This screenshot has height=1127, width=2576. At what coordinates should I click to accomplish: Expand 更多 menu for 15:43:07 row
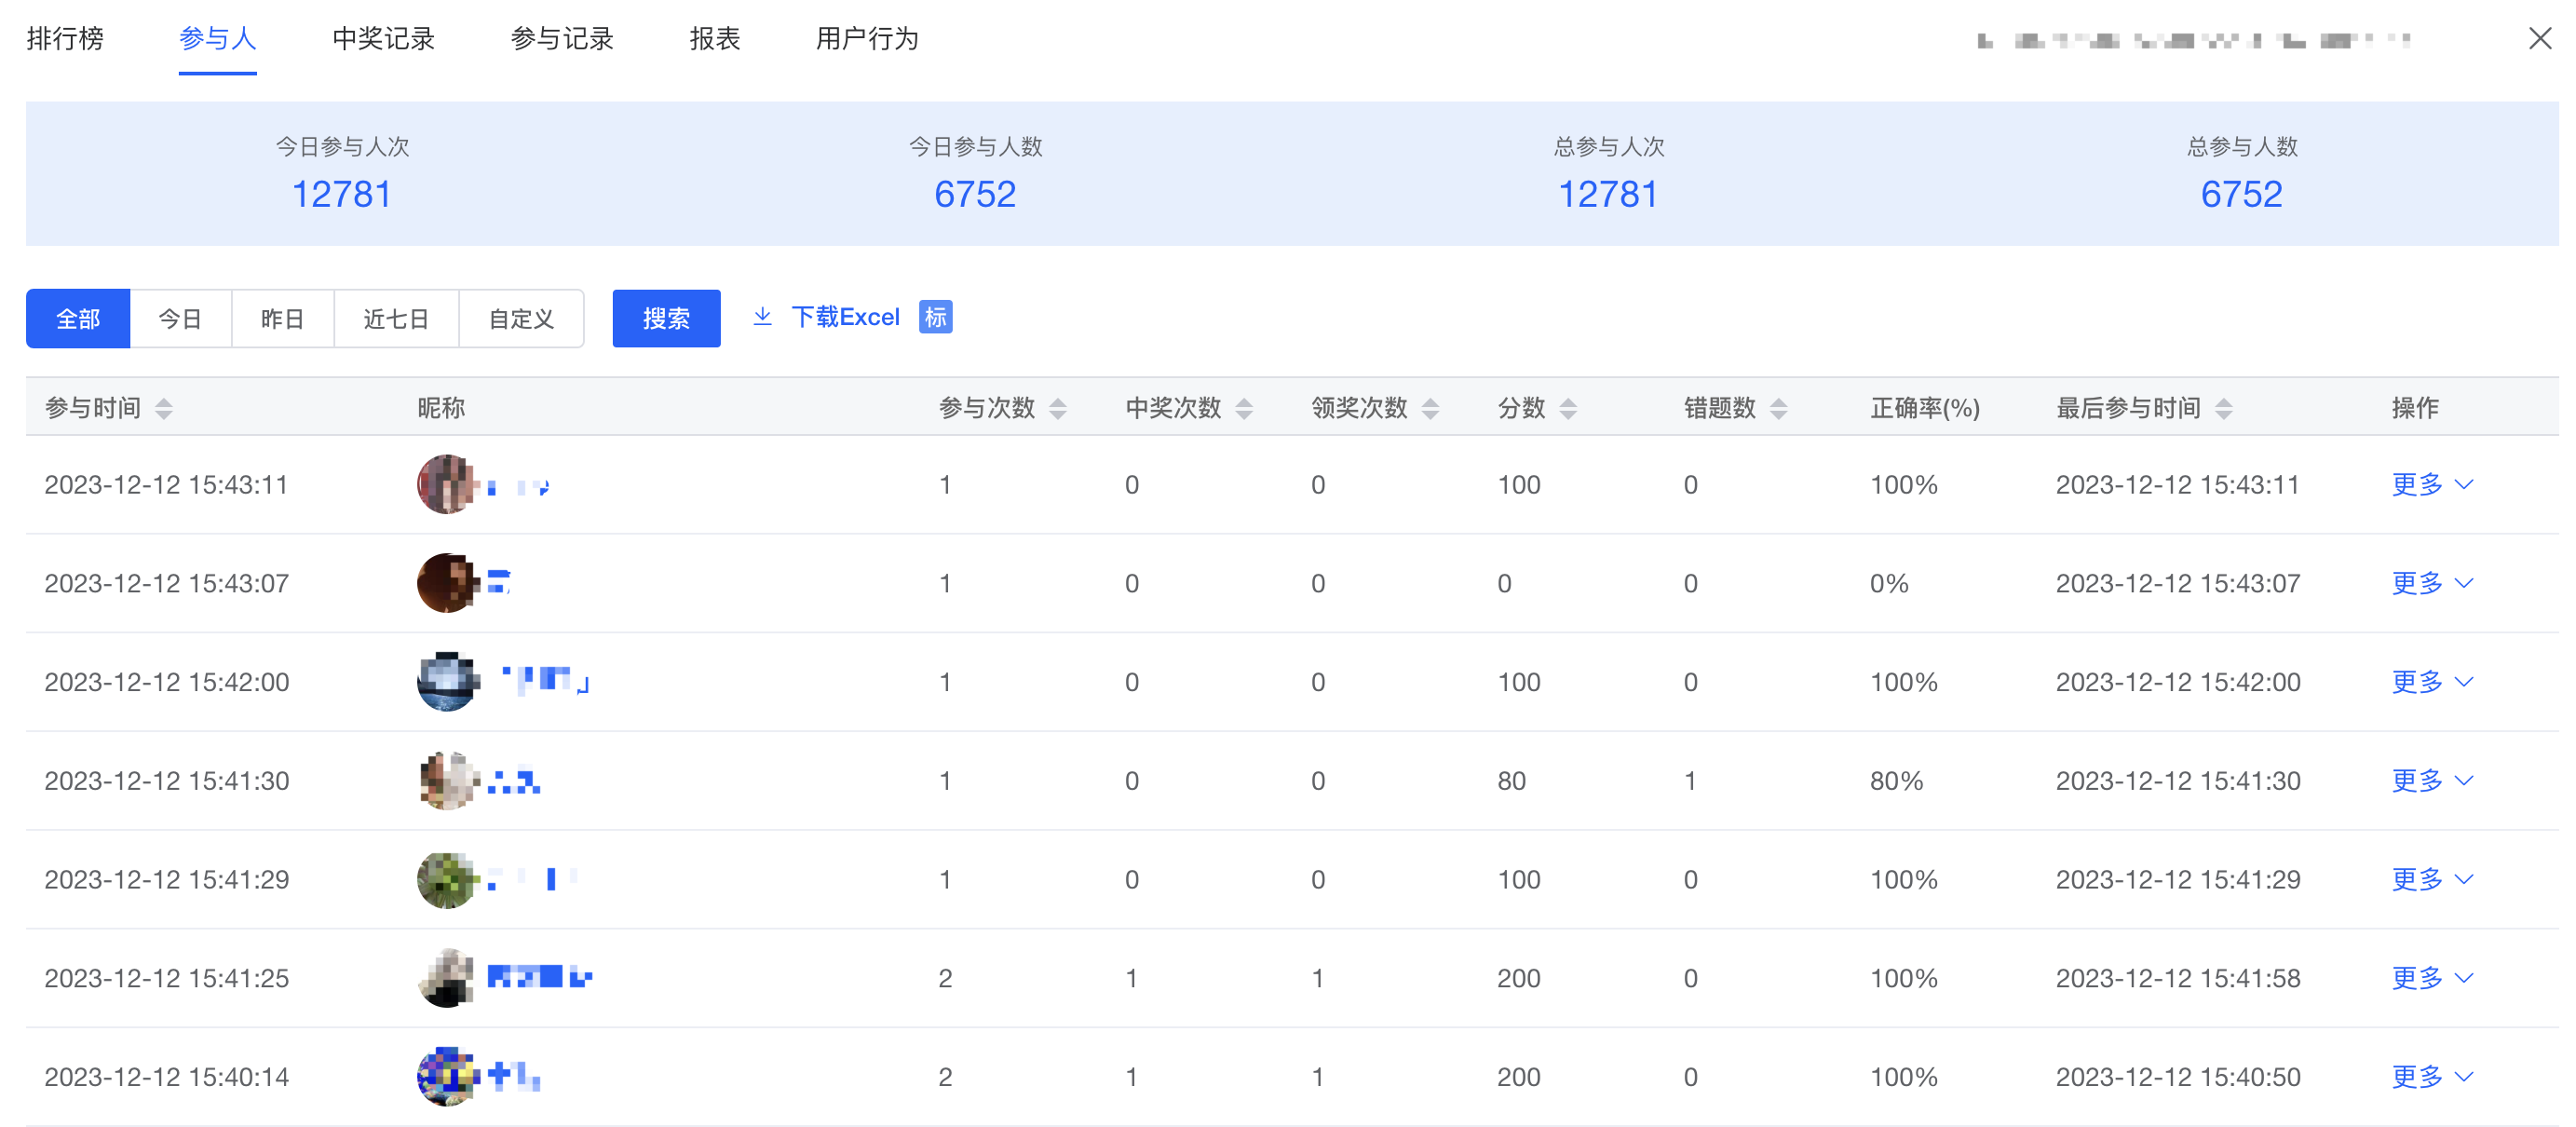tap(2432, 583)
